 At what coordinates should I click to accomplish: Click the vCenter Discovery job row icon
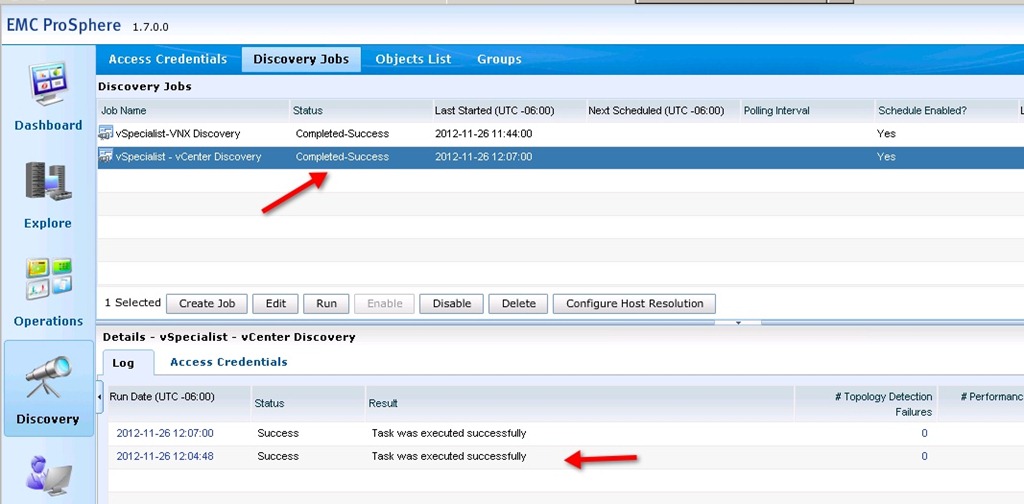(x=106, y=157)
